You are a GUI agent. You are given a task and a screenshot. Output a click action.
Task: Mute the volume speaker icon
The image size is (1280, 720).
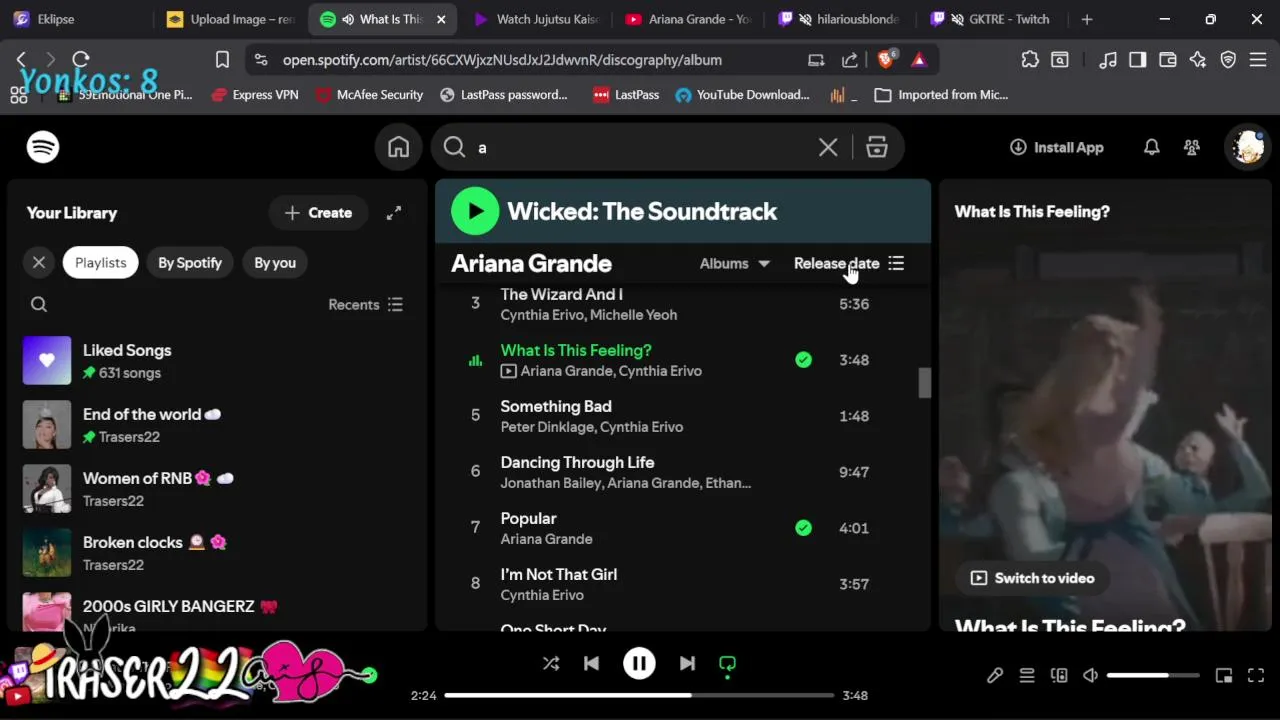coord(1091,676)
